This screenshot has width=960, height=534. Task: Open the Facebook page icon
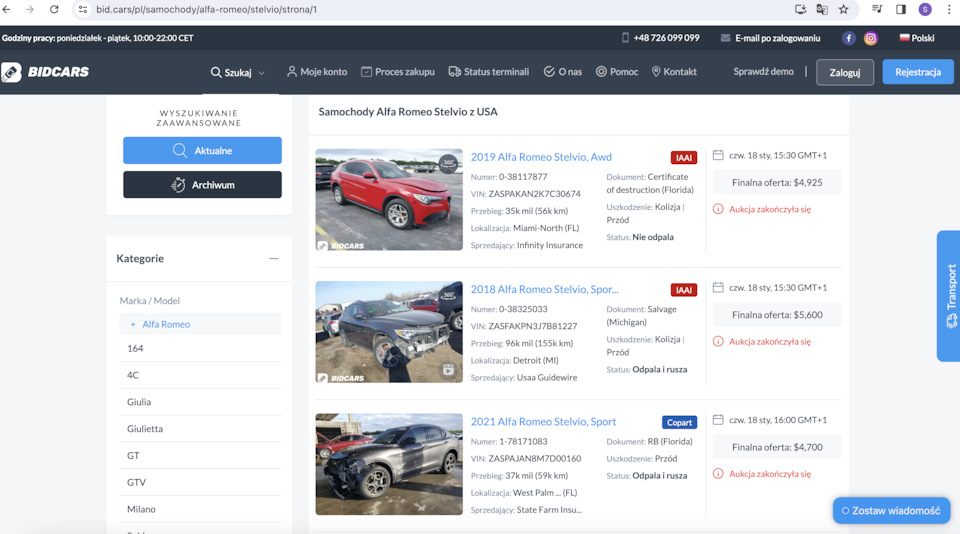(848, 38)
